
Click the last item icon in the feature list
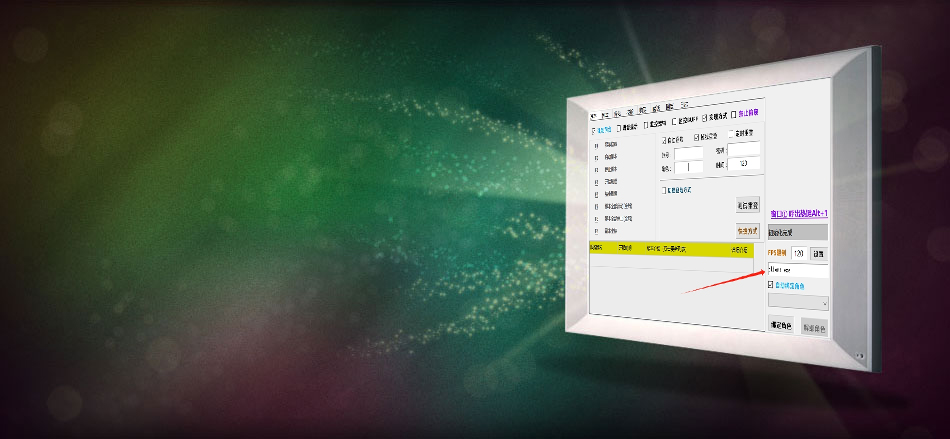(x=597, y=231)
